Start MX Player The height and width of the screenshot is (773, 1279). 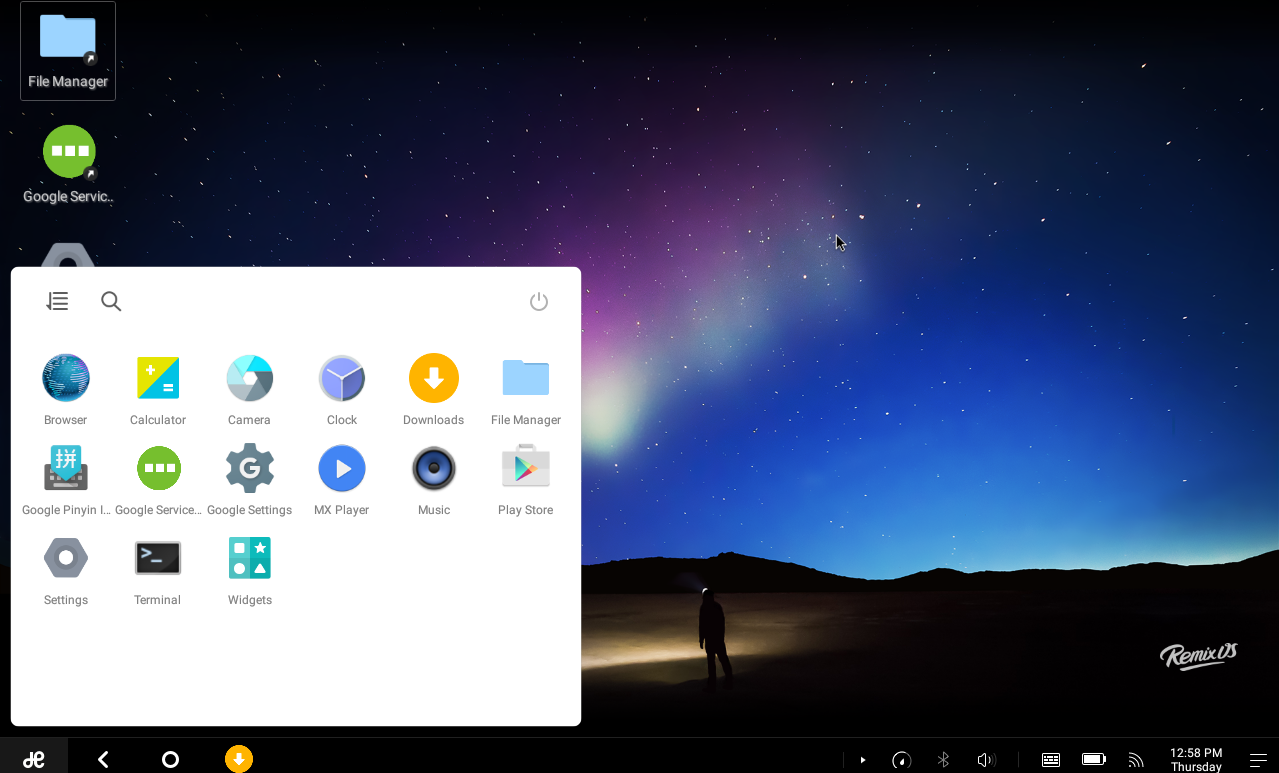click(341, 468)
